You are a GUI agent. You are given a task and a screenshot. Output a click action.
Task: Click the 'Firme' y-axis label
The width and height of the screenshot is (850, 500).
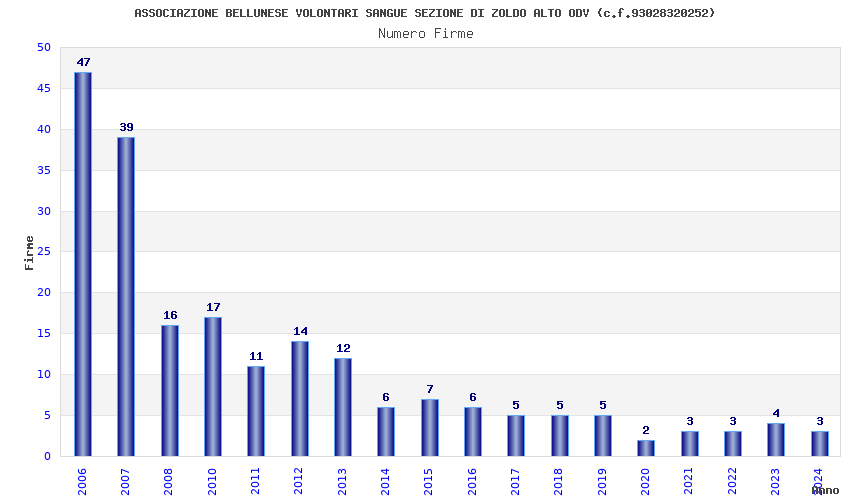[x=29, y=253]
